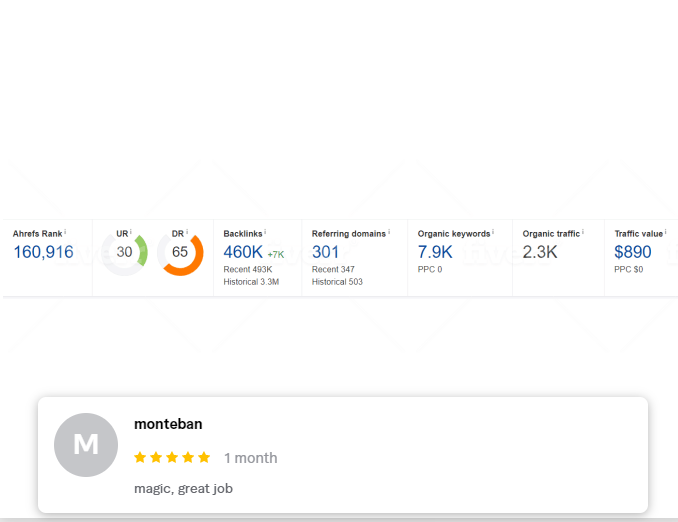The width and height of the screenshot is (678, 522).
Task: Click the UR 30 green gauge
Action: (x=125, y=254)
